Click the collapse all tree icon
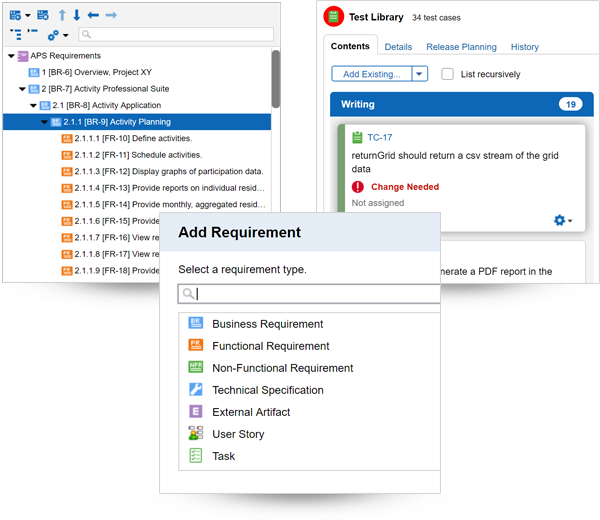 point(33,31)
